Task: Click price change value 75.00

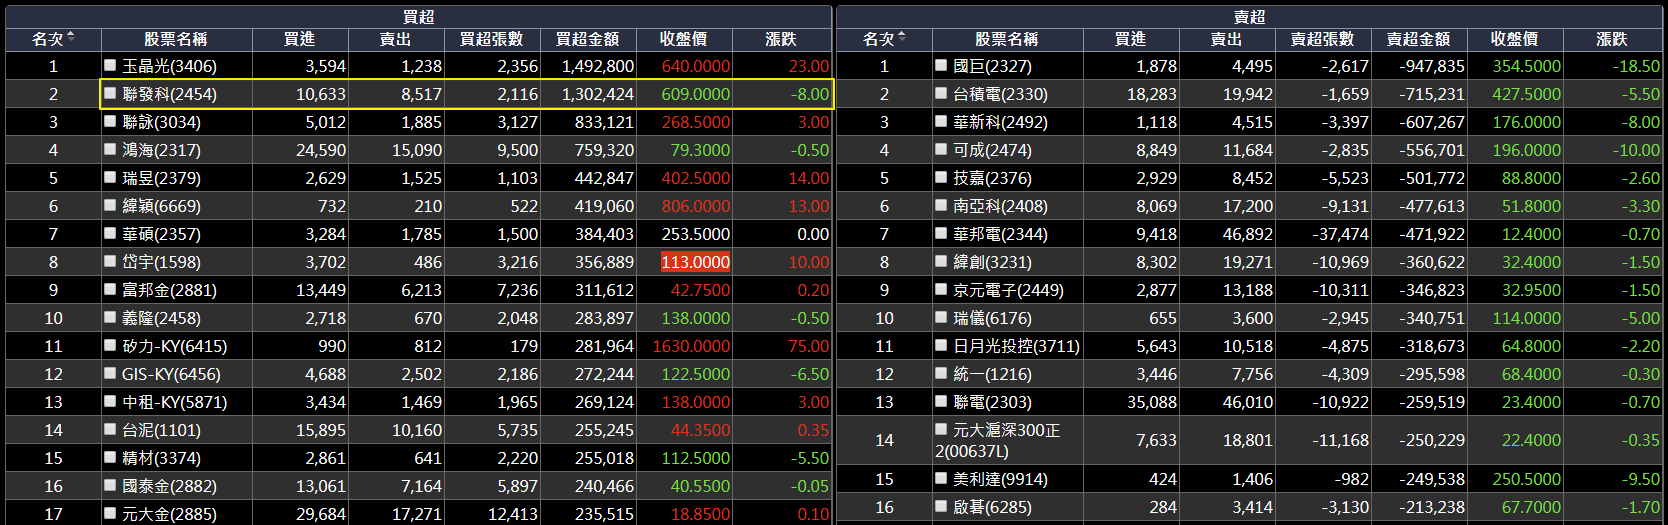Action: pyautogui.click(x=808, y=346)
